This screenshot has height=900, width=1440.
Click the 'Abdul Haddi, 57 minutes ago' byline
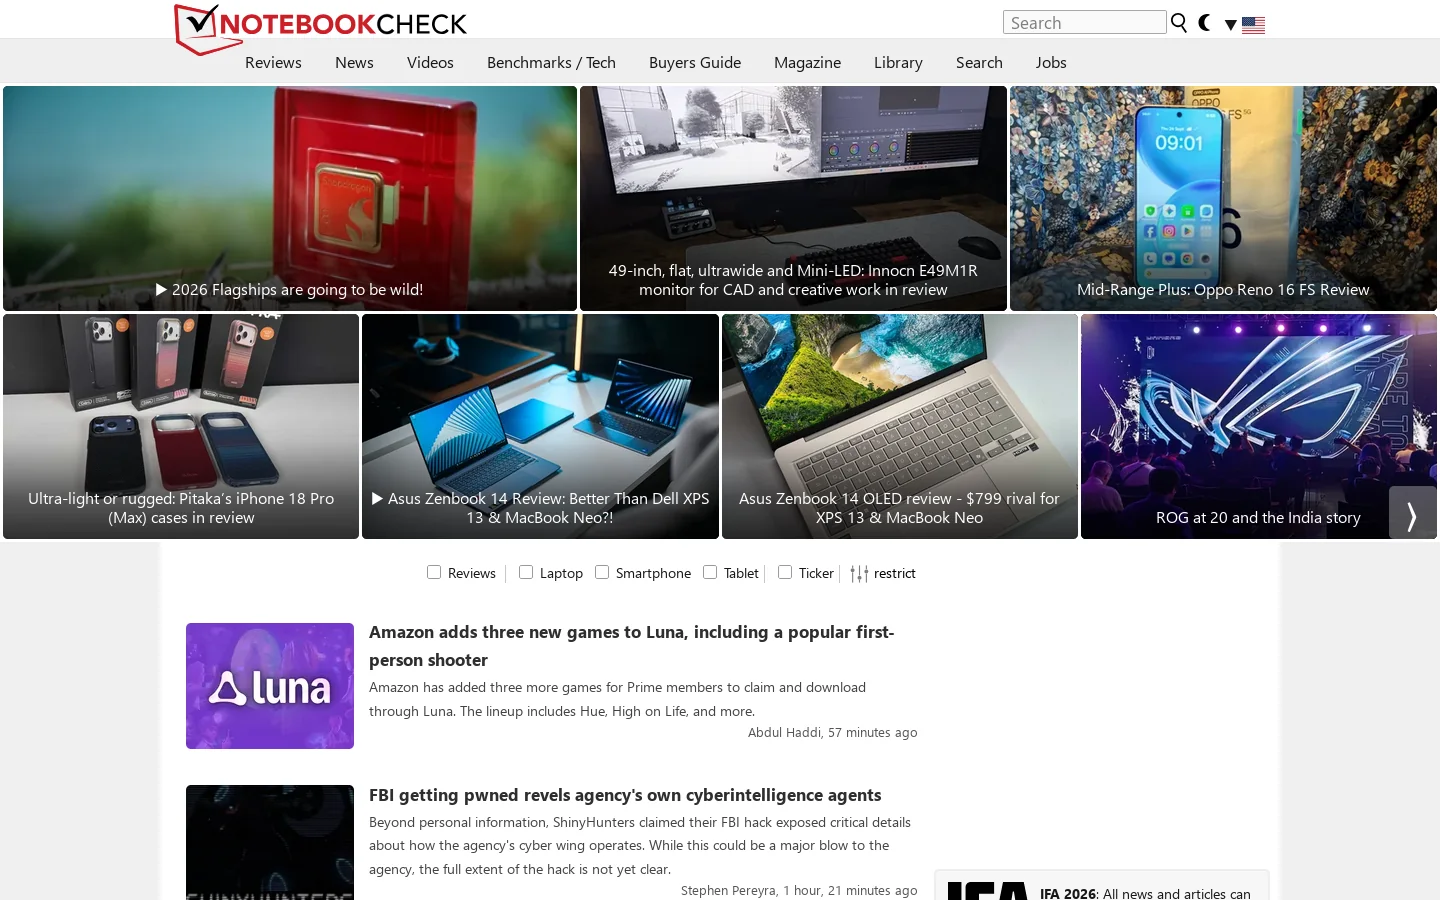pos(832,732)
